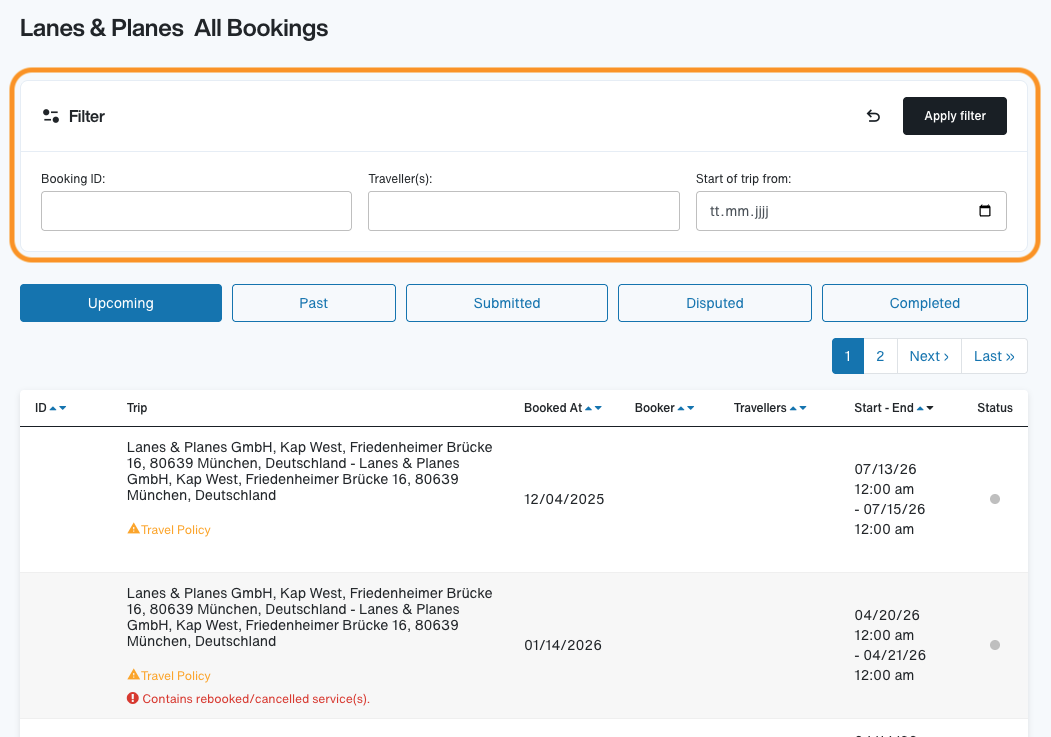Select the Upcoming tab

[121, 303]
